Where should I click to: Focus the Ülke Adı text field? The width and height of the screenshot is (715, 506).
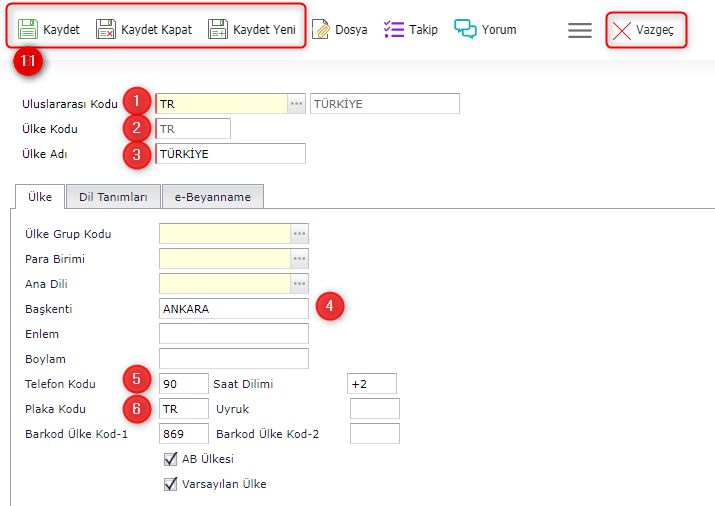[x=230, y=154]
